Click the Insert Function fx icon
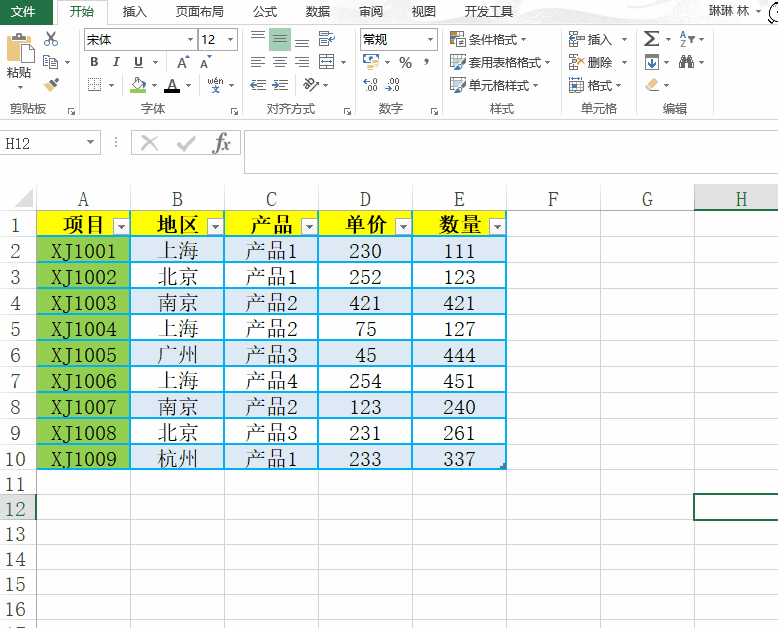This screenshot has width=778, height=628. [x=221, y=143]
